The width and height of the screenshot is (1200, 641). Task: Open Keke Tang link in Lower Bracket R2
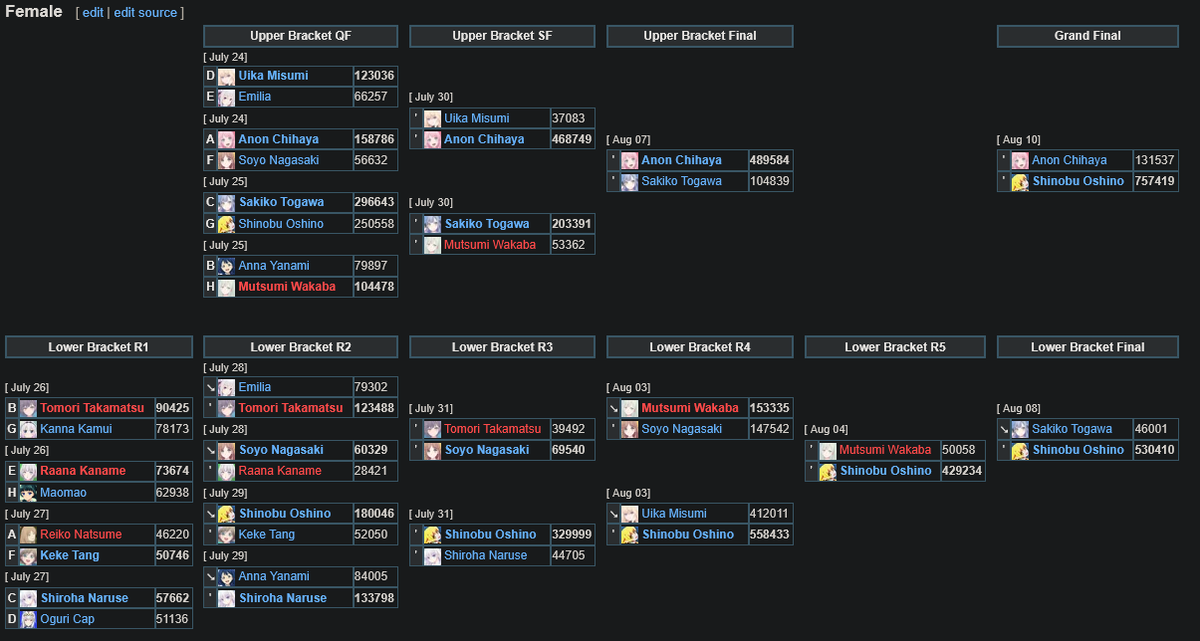267,535
